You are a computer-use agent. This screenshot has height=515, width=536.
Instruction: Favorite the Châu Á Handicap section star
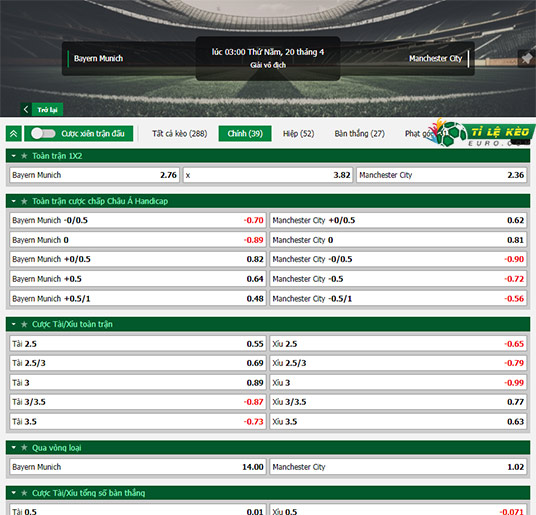[24, 201]
